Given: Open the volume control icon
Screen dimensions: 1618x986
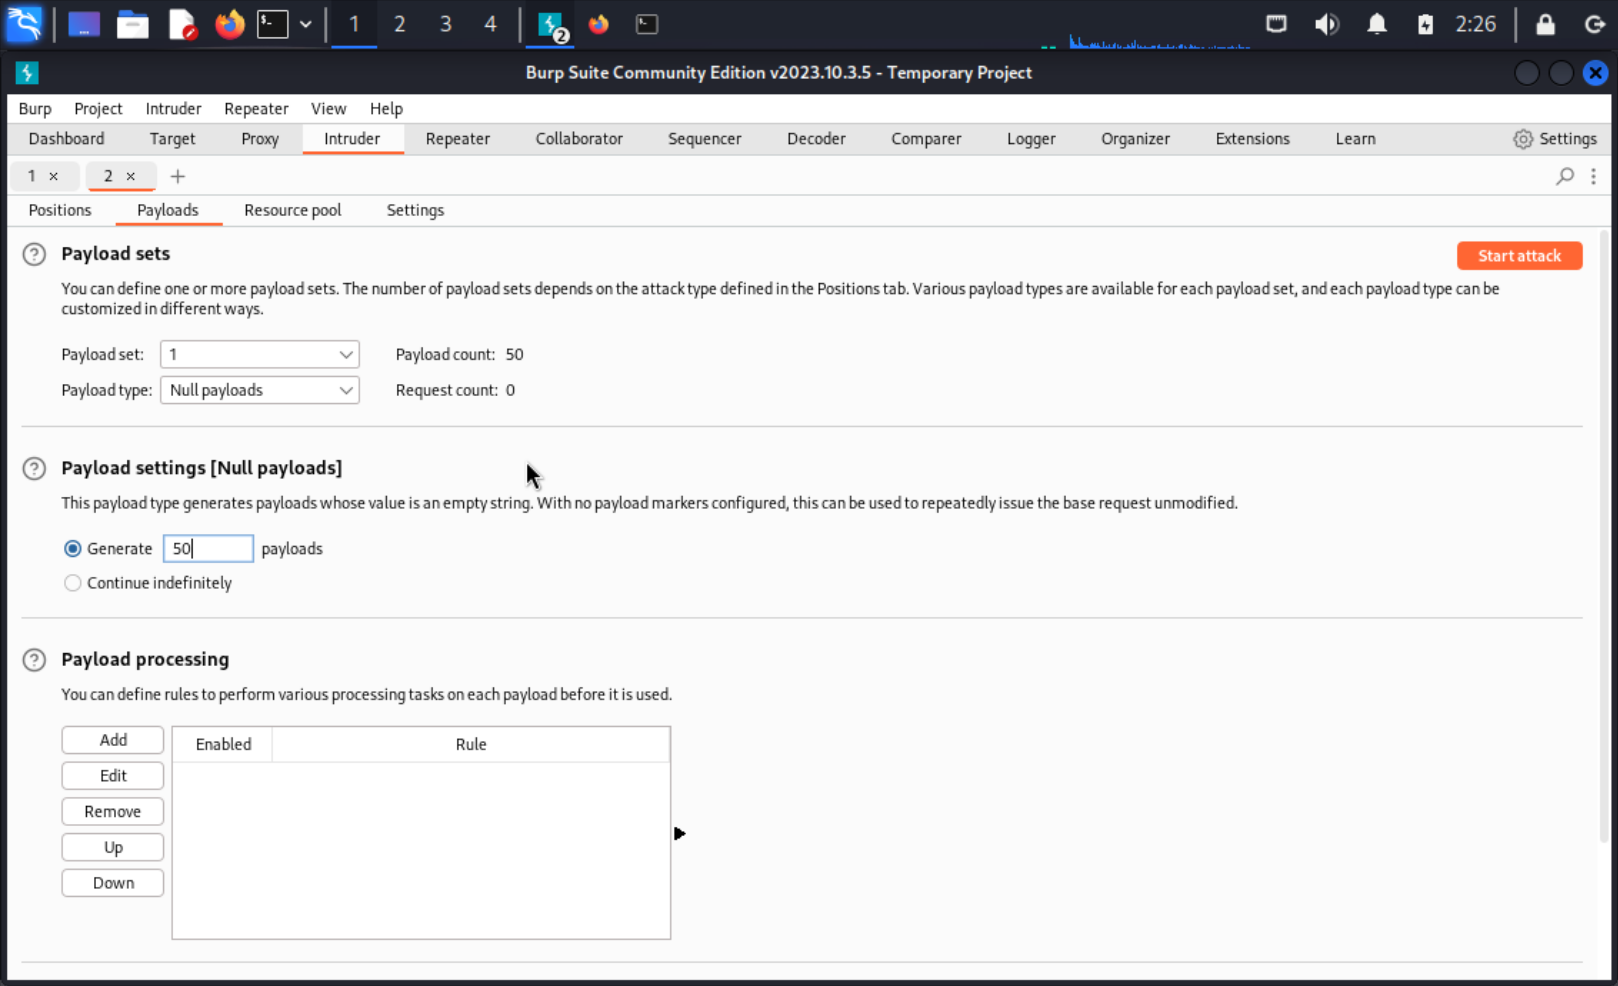Looking at the screenshot, I should point(1326,24).
